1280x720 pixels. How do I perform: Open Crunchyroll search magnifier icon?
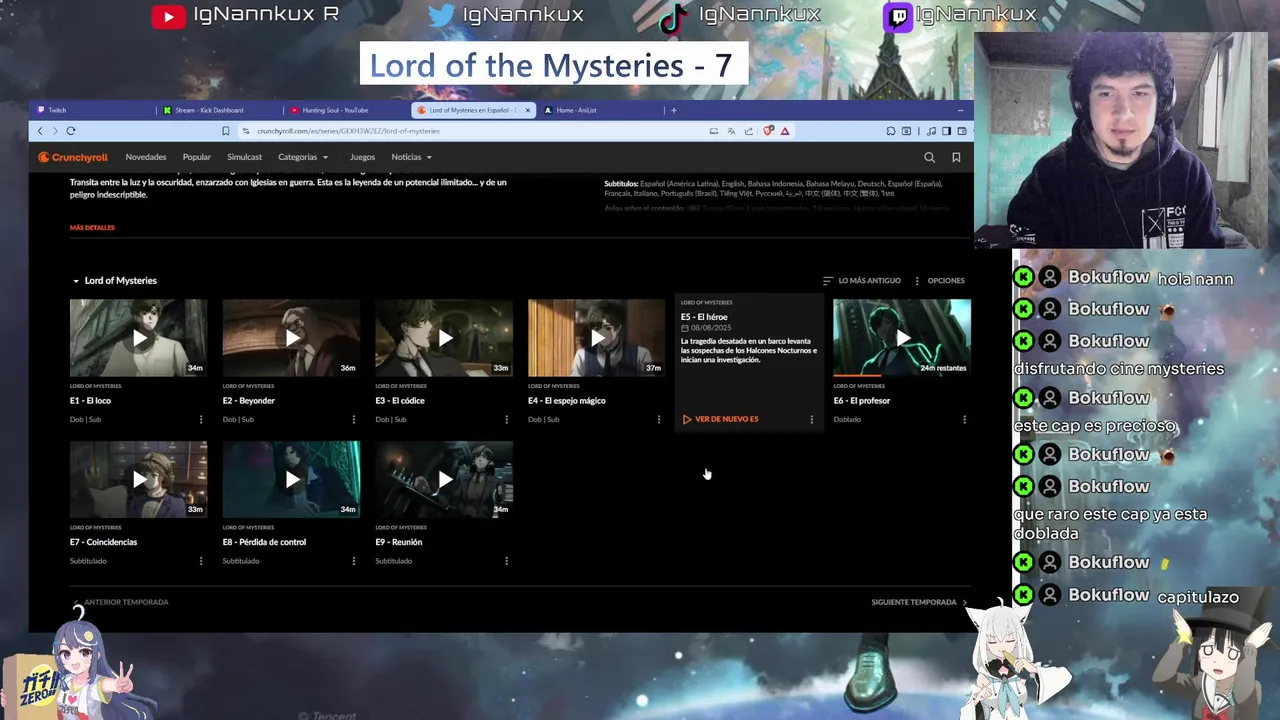(x=929, y=157)
